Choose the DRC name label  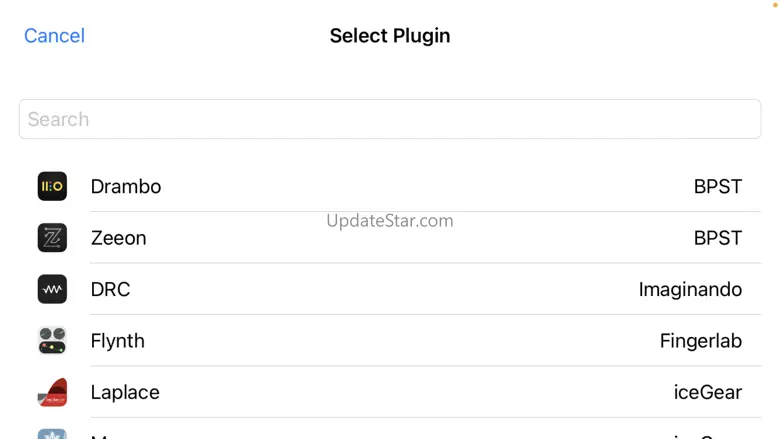[x=110, y=290]
